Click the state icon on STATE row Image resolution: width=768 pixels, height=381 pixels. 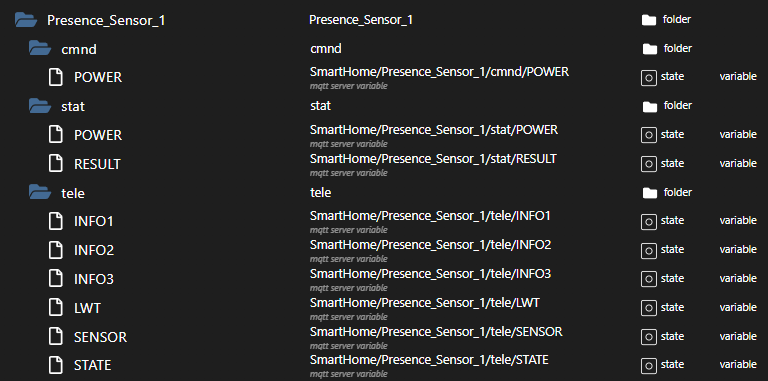tap(648, 365)
